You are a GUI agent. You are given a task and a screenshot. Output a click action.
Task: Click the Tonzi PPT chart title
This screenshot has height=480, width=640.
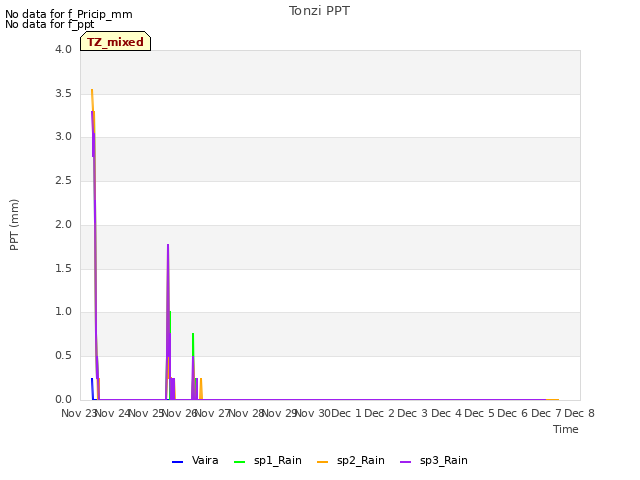(x=320, y=11)
